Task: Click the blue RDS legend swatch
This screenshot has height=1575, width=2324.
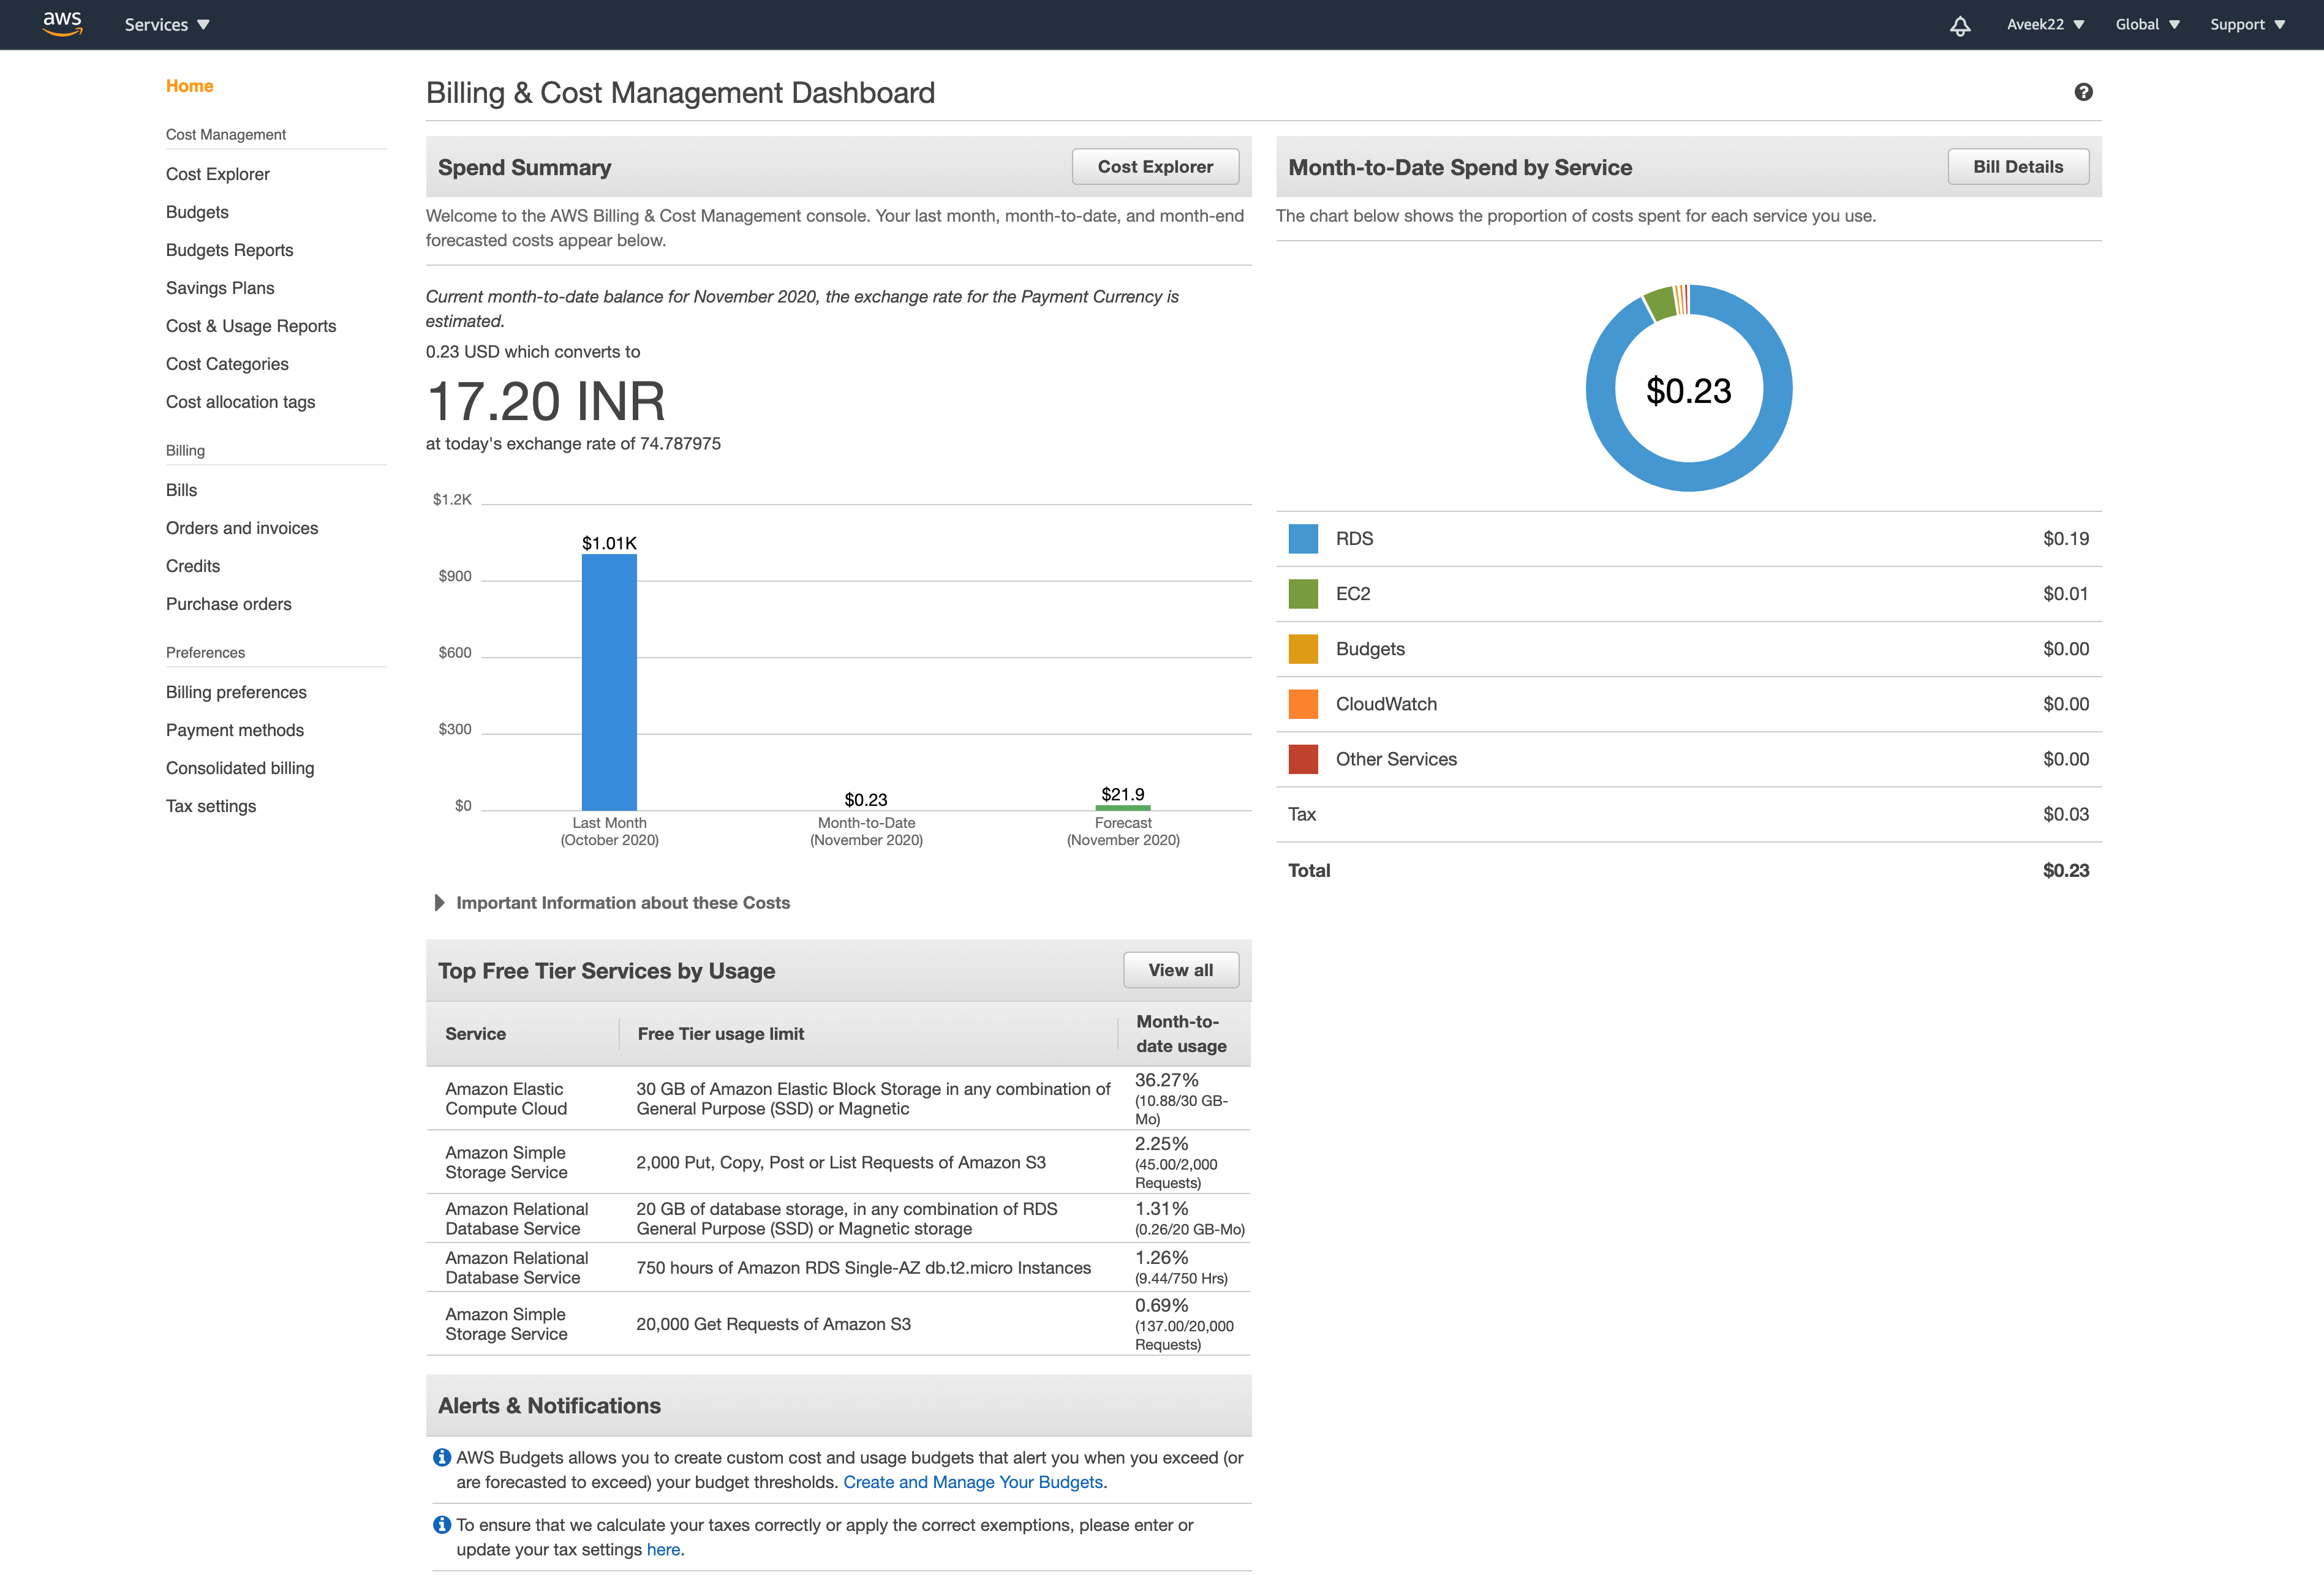Action: (x=1302, y=539)
